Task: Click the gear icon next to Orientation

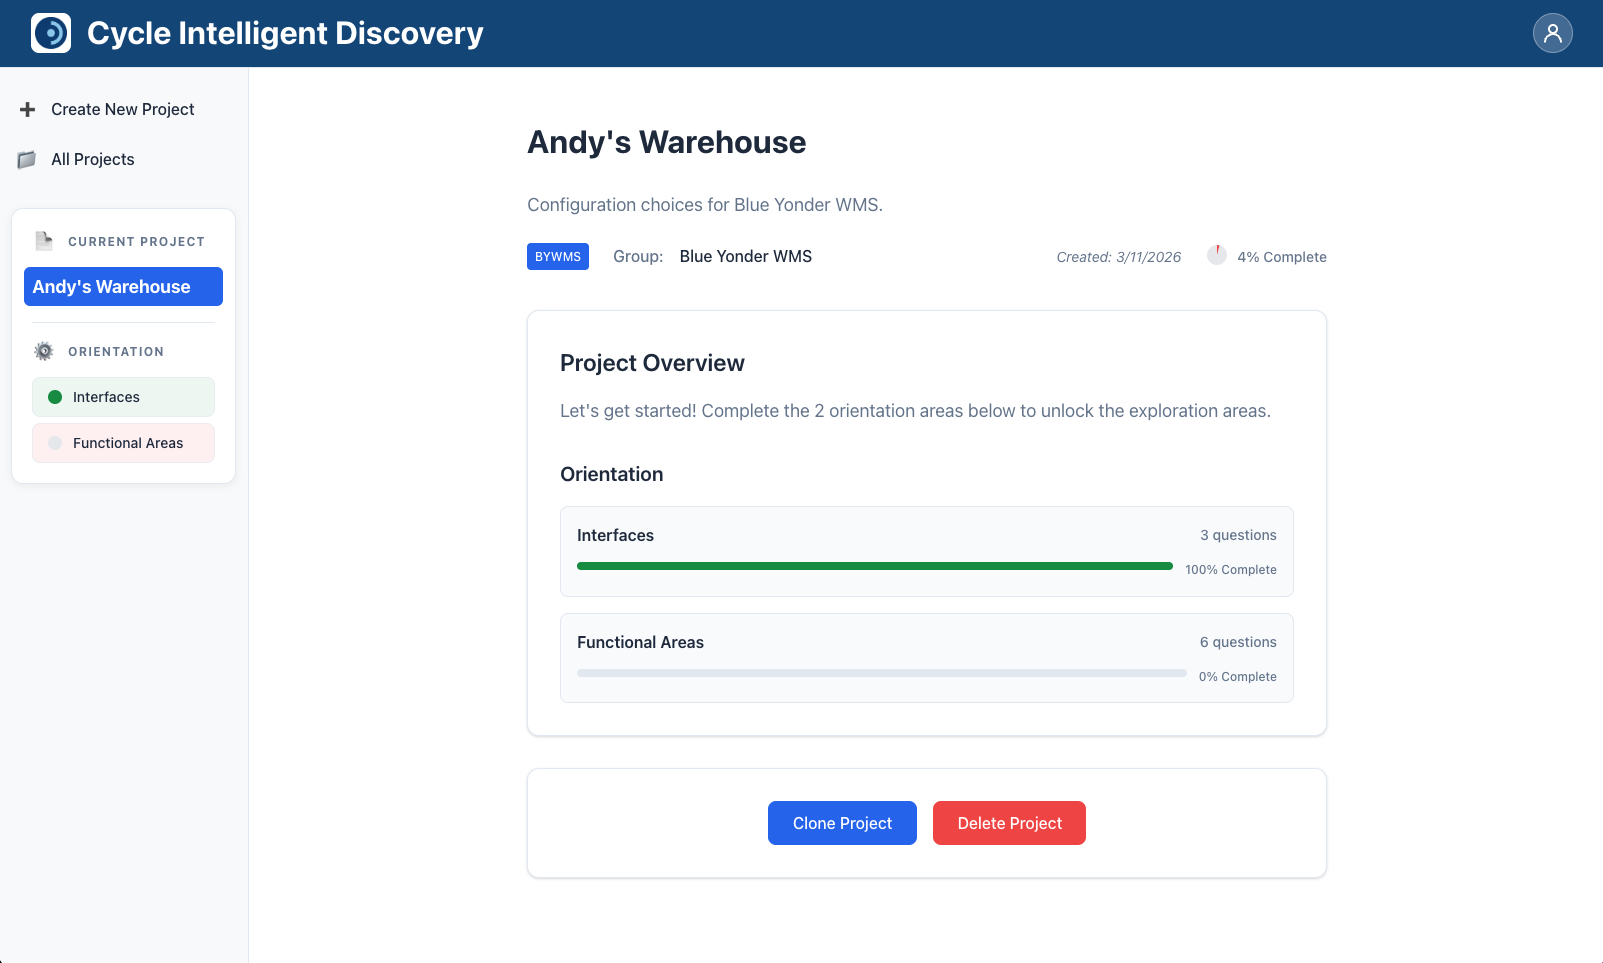Action: tap(44, 351)
